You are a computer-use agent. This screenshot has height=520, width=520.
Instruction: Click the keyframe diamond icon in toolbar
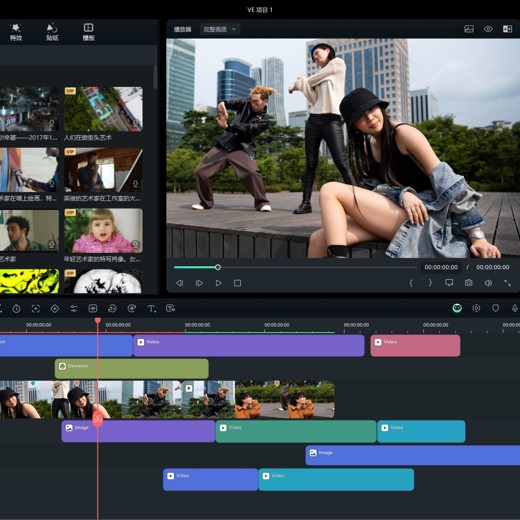pos(55,309)
